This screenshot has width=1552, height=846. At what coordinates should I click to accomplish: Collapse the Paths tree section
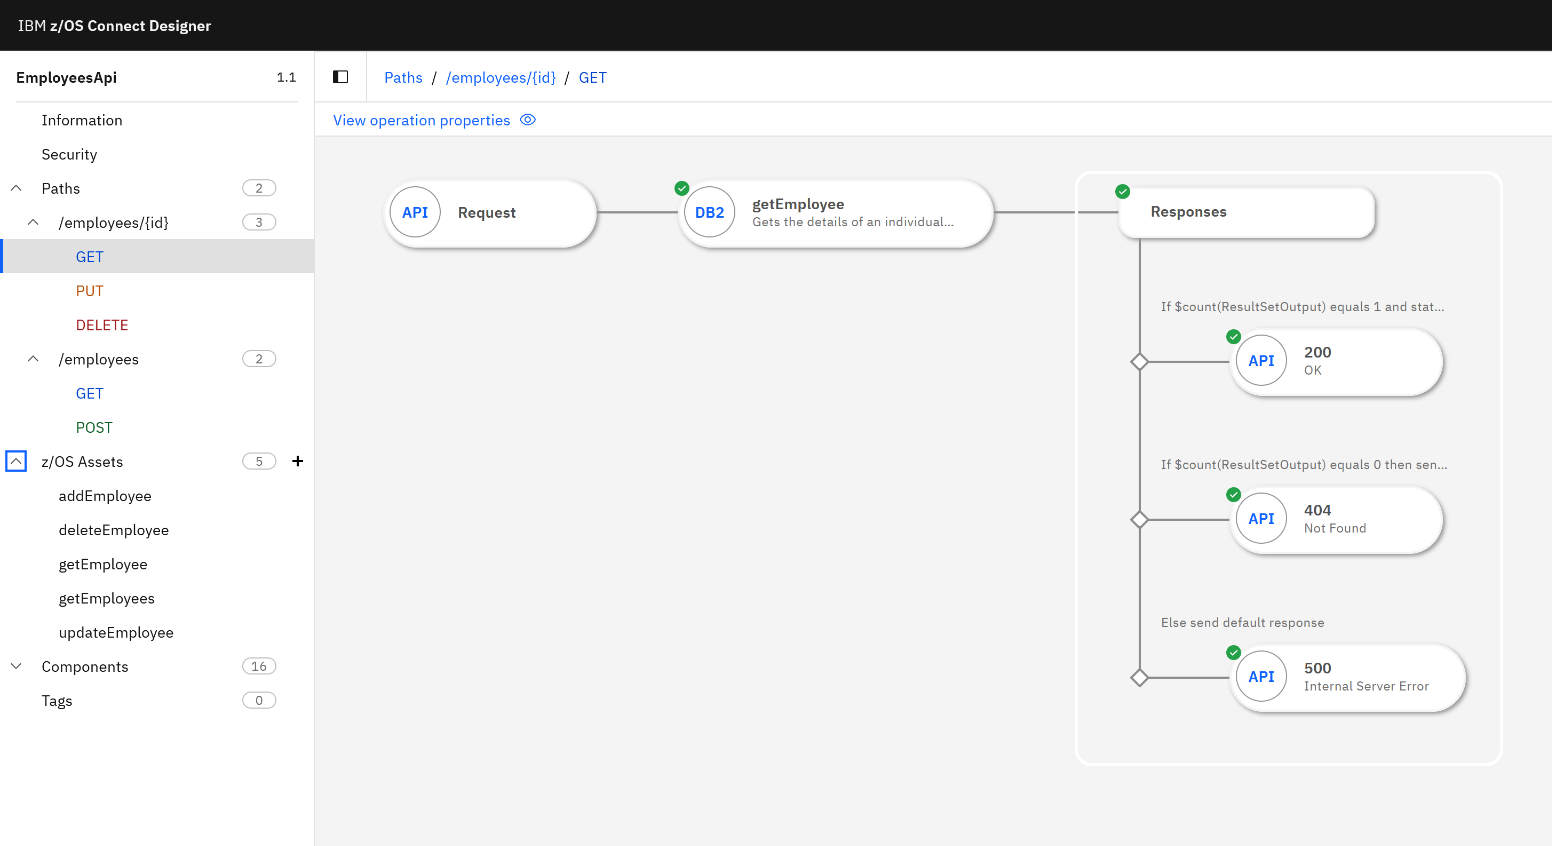coord(16,188)
